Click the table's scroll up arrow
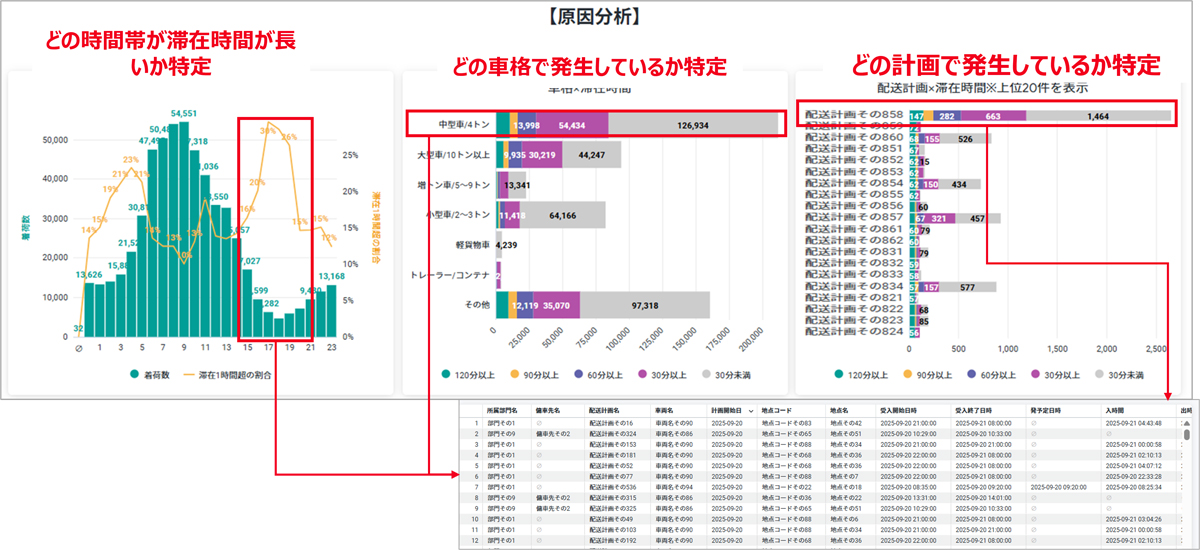Viewport: 1200px width, 550px height. pyautogui.click(x=1186, y=423)
